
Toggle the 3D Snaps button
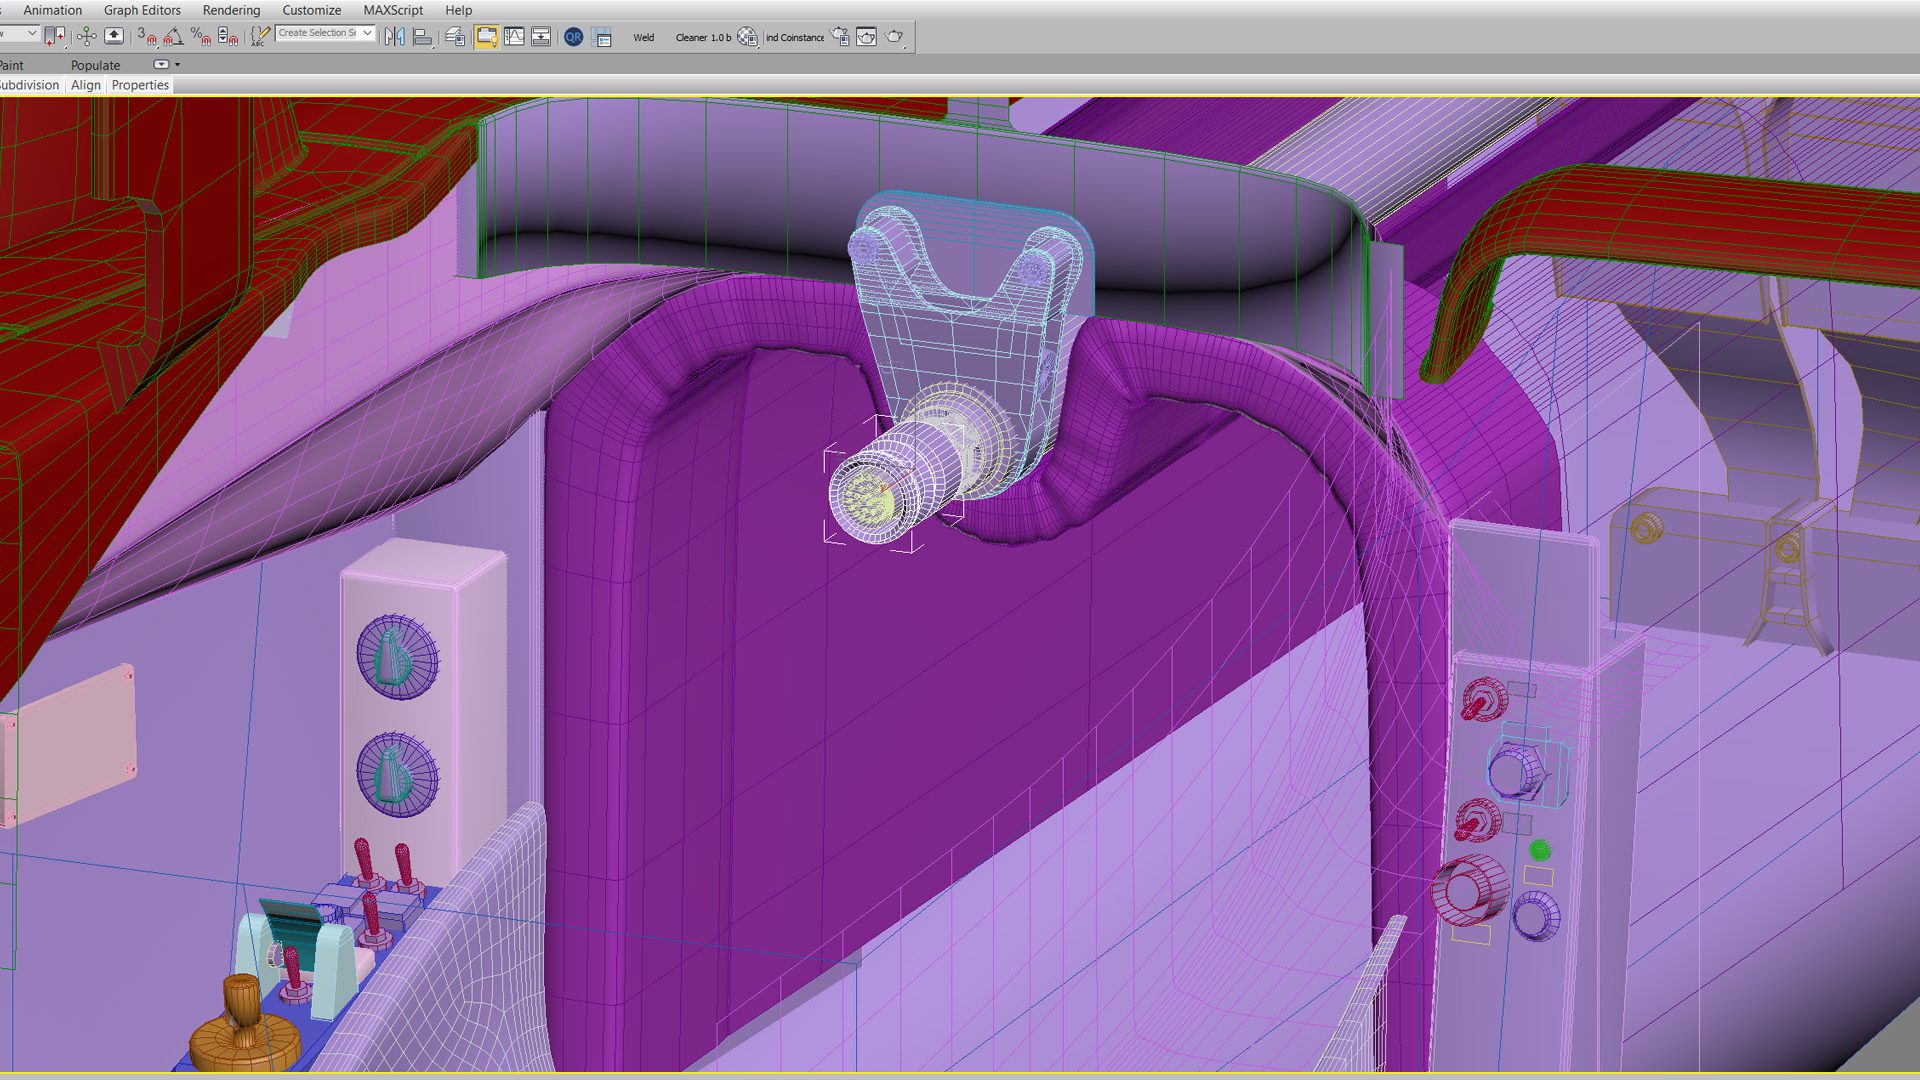coord(146,37)
